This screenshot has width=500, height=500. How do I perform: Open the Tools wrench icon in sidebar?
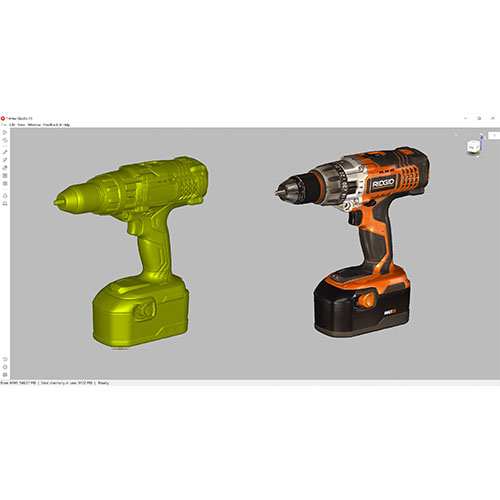[5, 152]
